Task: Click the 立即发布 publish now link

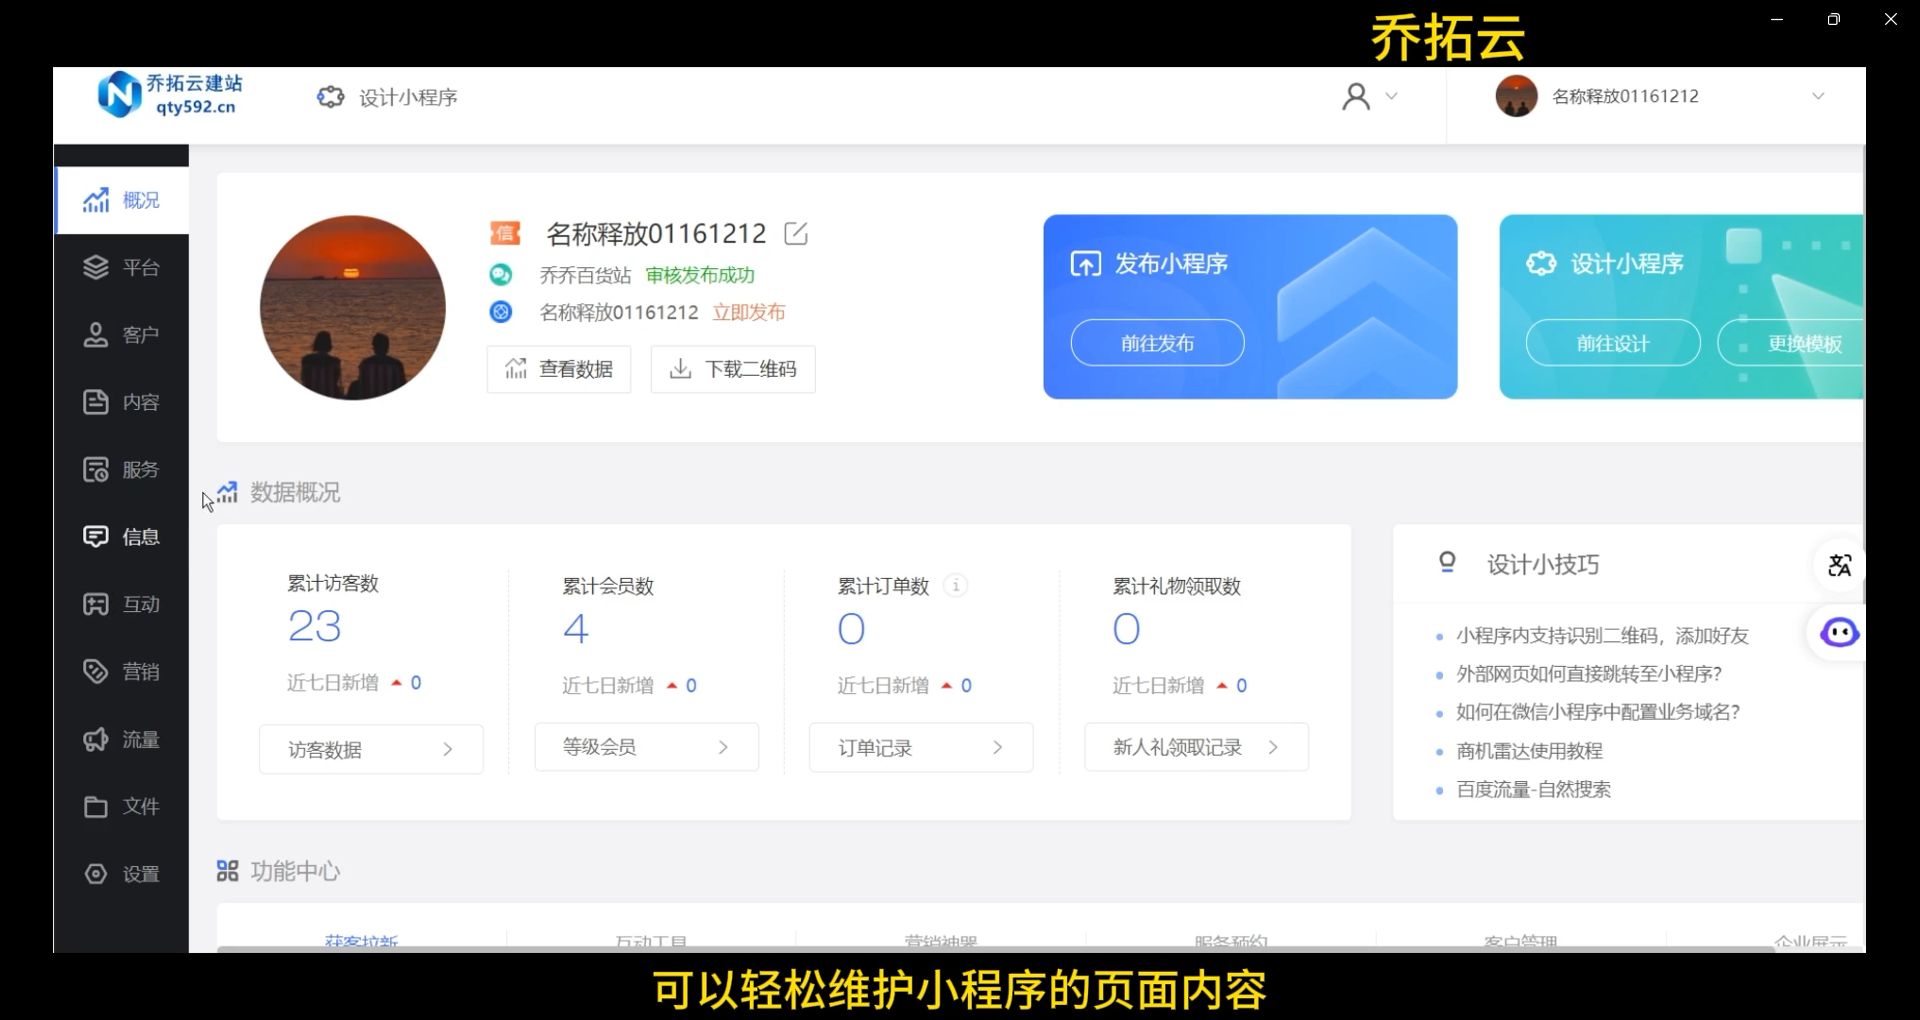Action: (749, 312)
